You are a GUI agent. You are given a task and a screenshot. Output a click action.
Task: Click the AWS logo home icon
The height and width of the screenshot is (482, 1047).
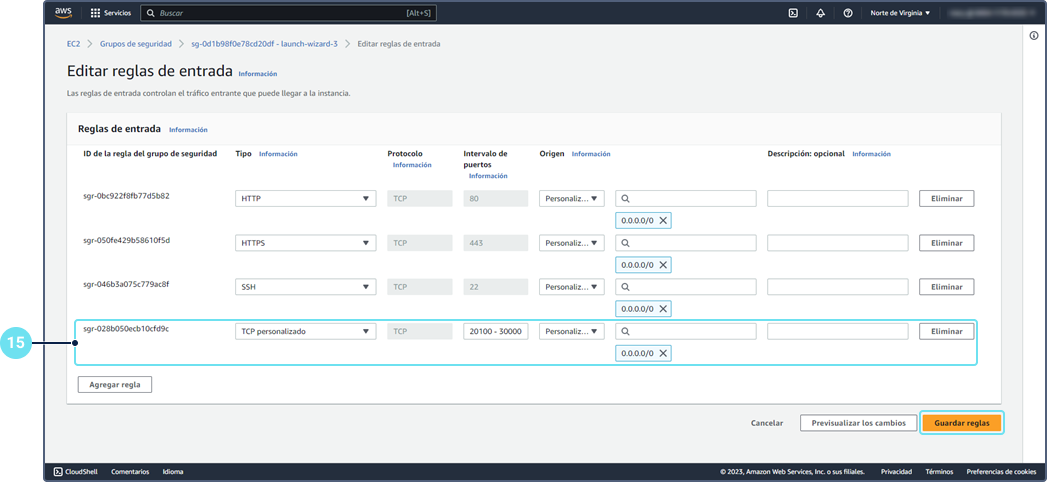pyautogui.click(x=64, y=13)
